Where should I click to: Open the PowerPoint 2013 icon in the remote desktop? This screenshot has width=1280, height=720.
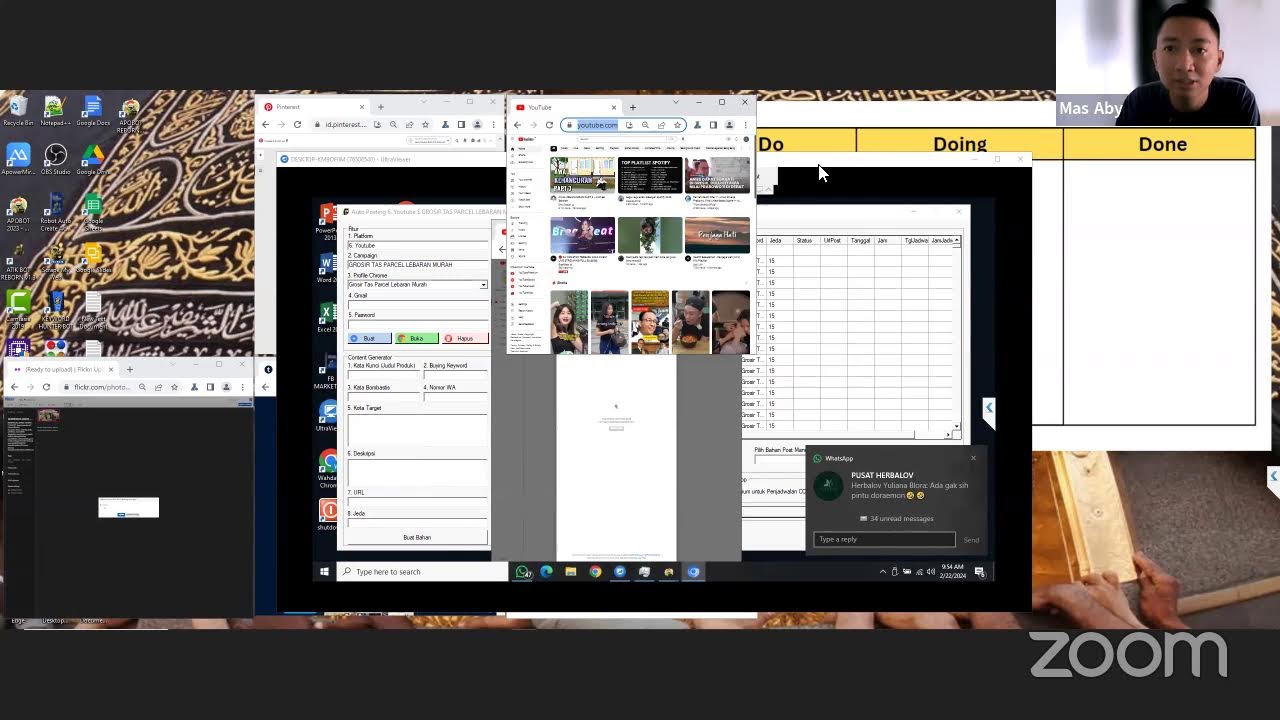[327, 220]
